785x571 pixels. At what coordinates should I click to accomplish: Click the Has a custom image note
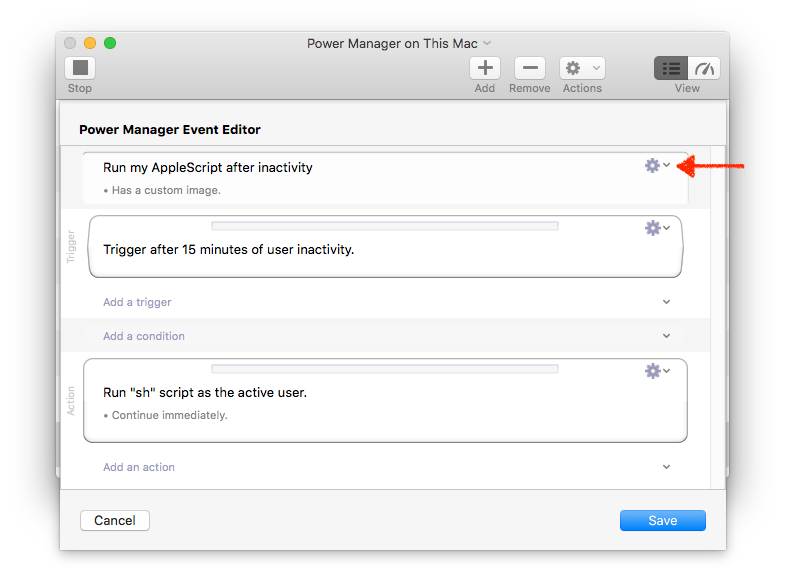click(x=162, y=191)
